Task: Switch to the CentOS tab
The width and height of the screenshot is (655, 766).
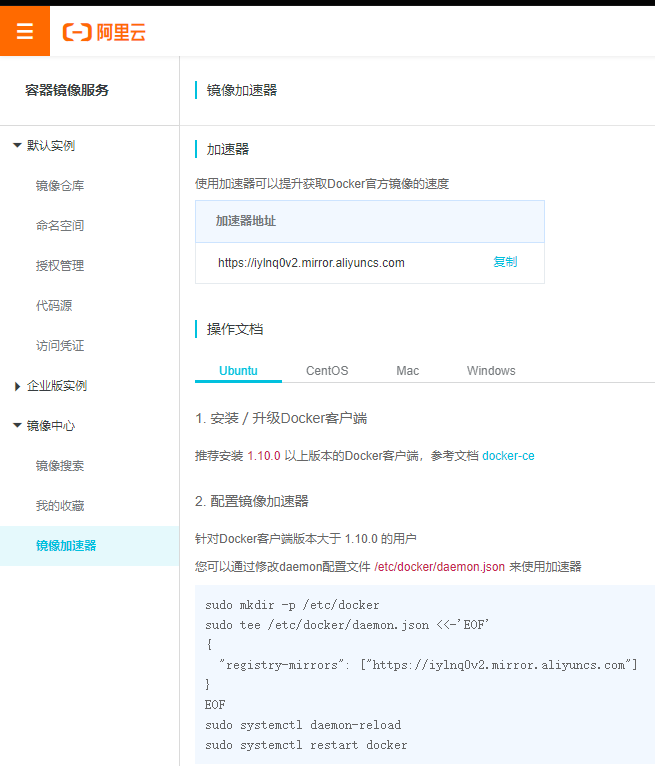Action: 327,371
